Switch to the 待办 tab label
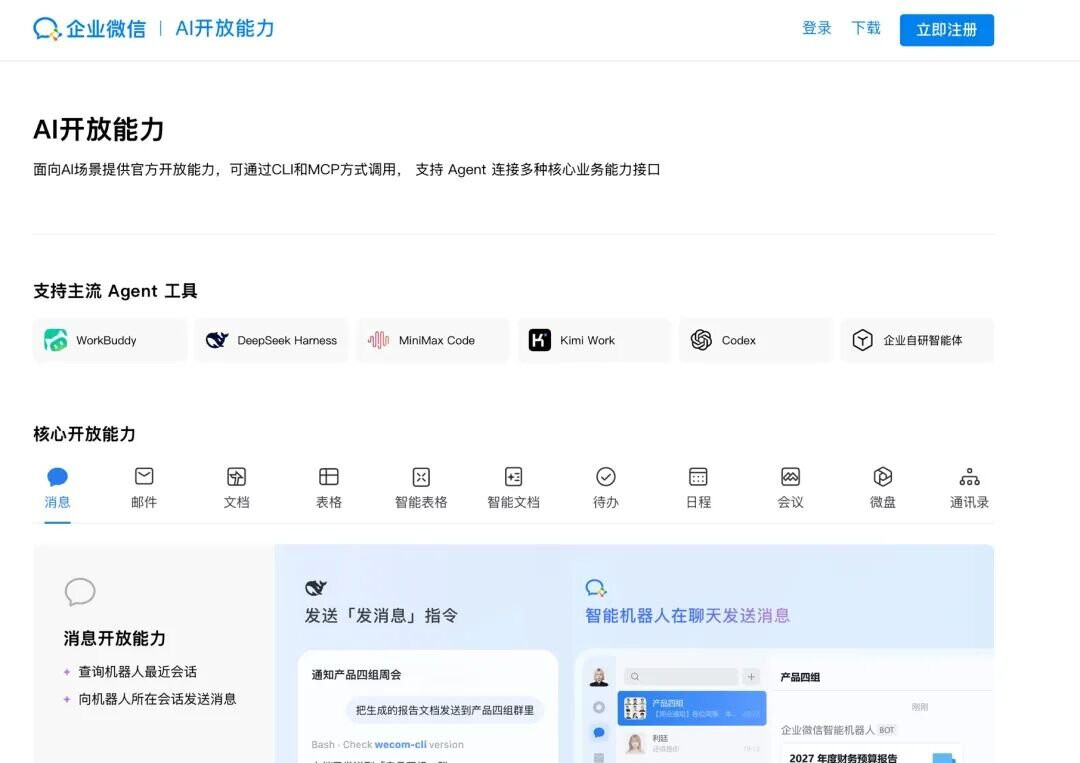Viewport: 1080px width, 763px height. 605,502
